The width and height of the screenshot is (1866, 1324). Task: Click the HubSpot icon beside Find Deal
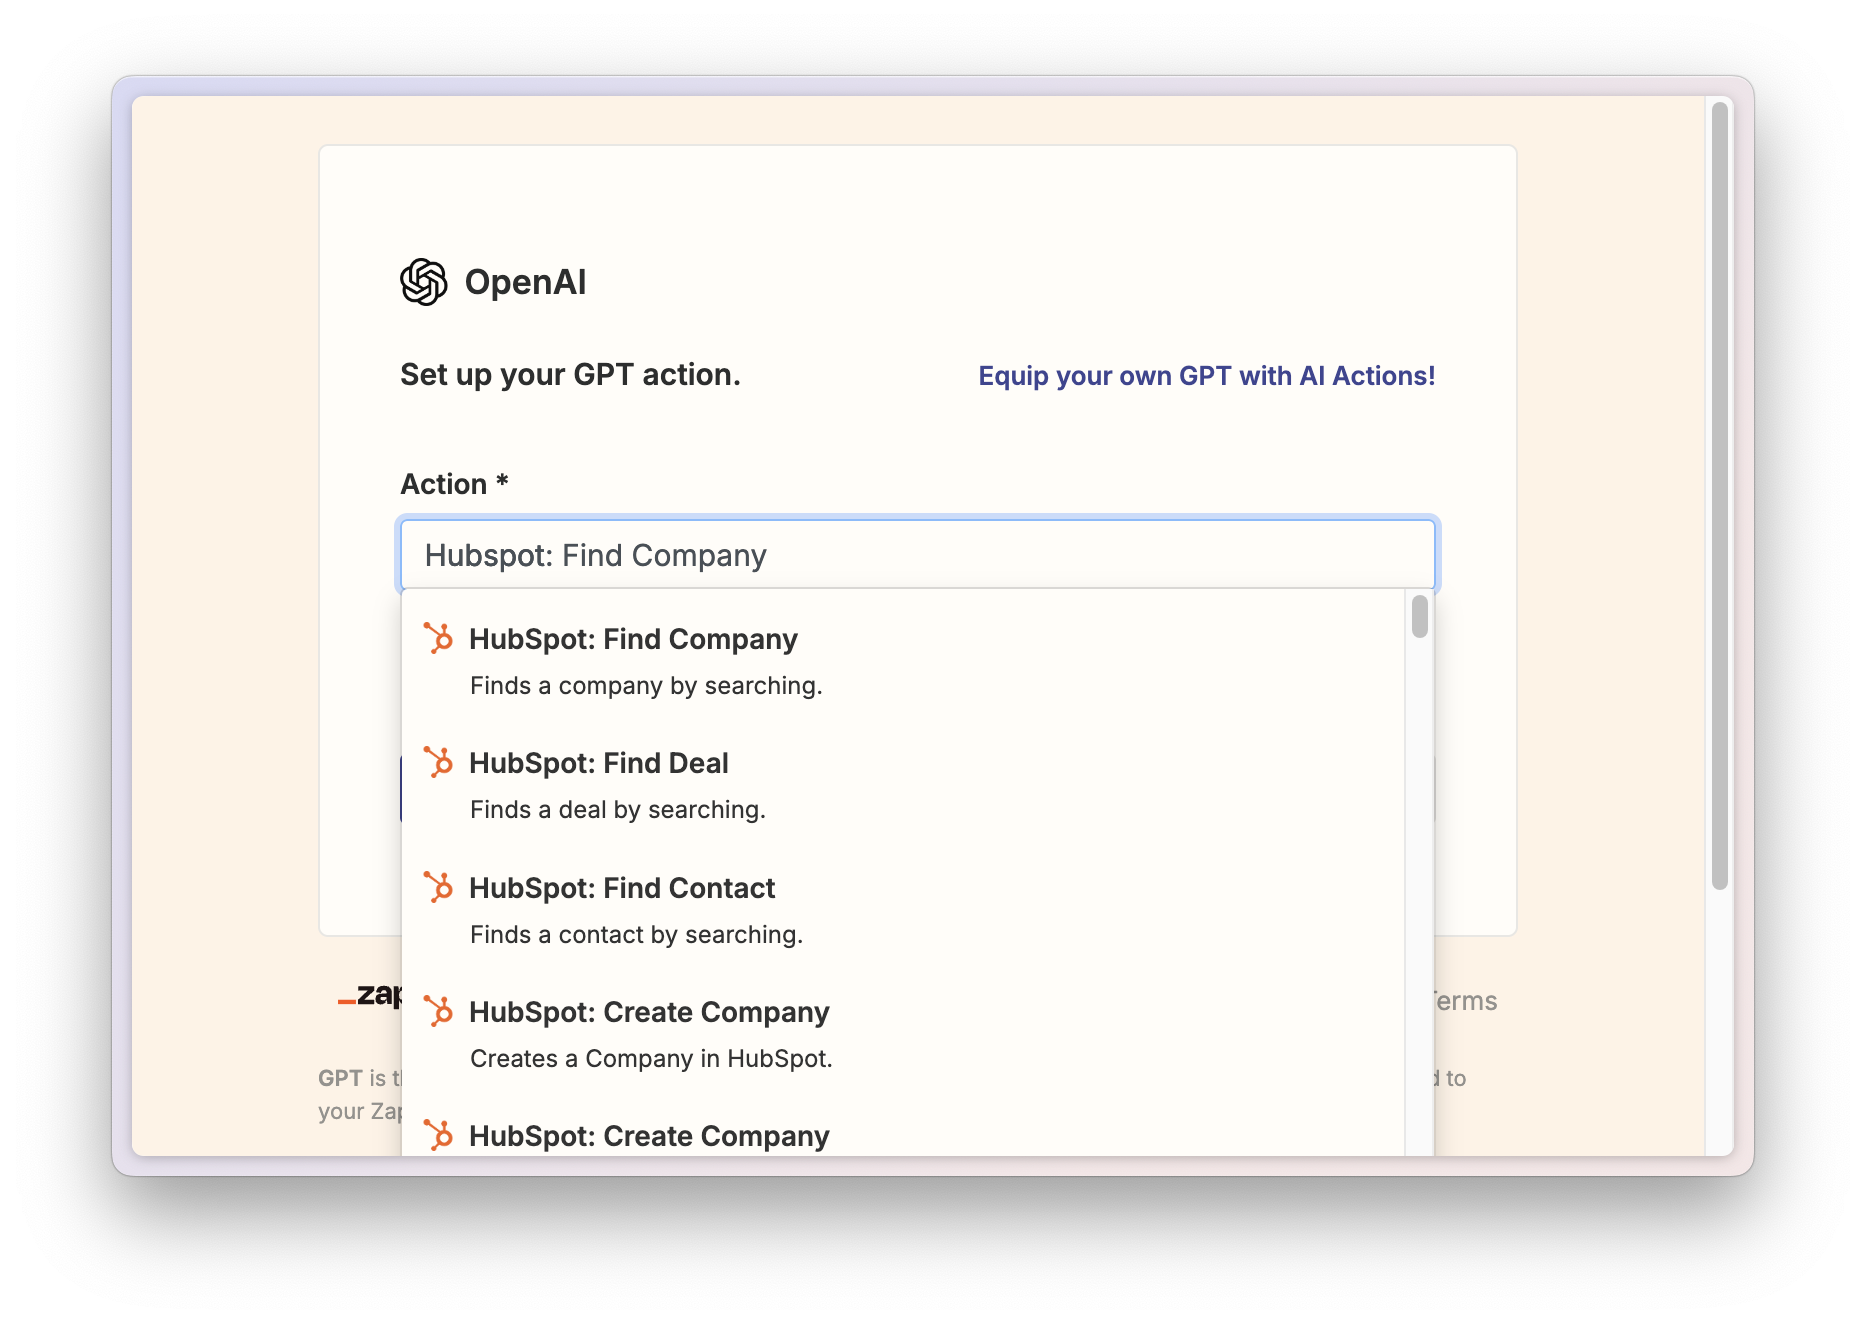(x=438, y=761)
